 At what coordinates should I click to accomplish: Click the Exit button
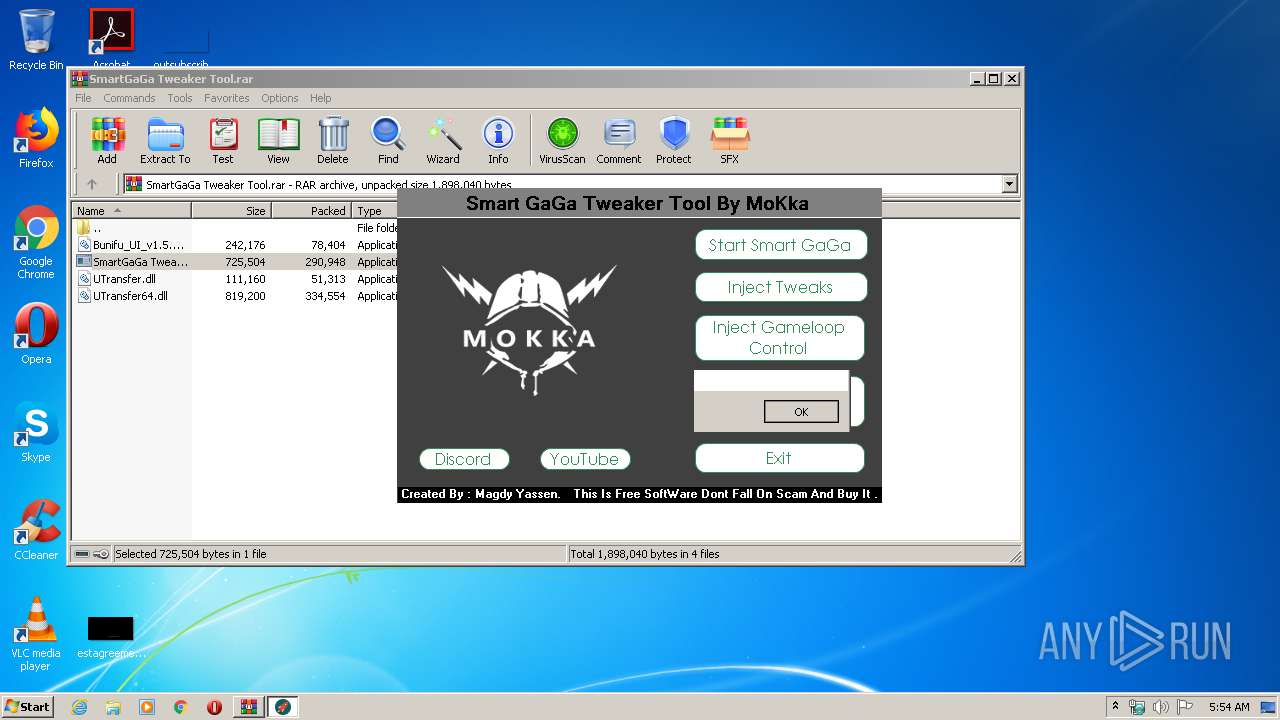tap(779, 458)
